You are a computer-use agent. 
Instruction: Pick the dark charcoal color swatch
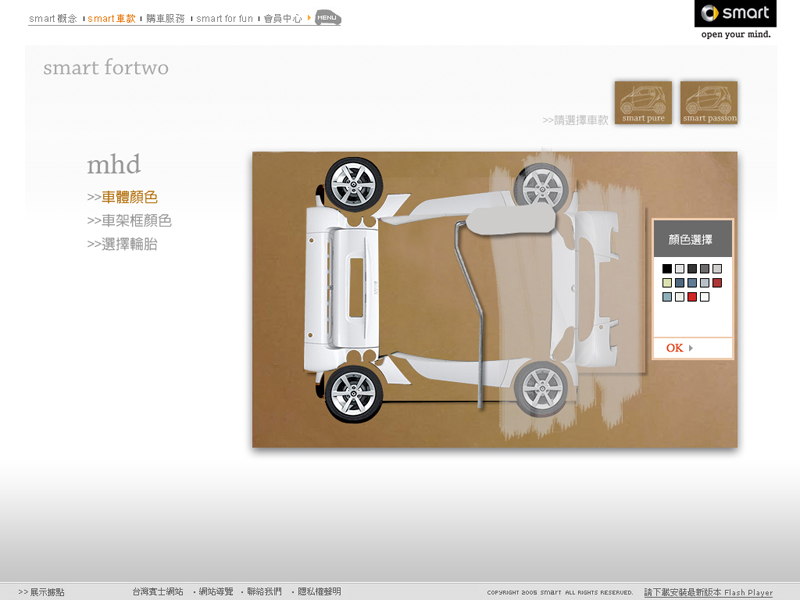click(x=692, y=268)
